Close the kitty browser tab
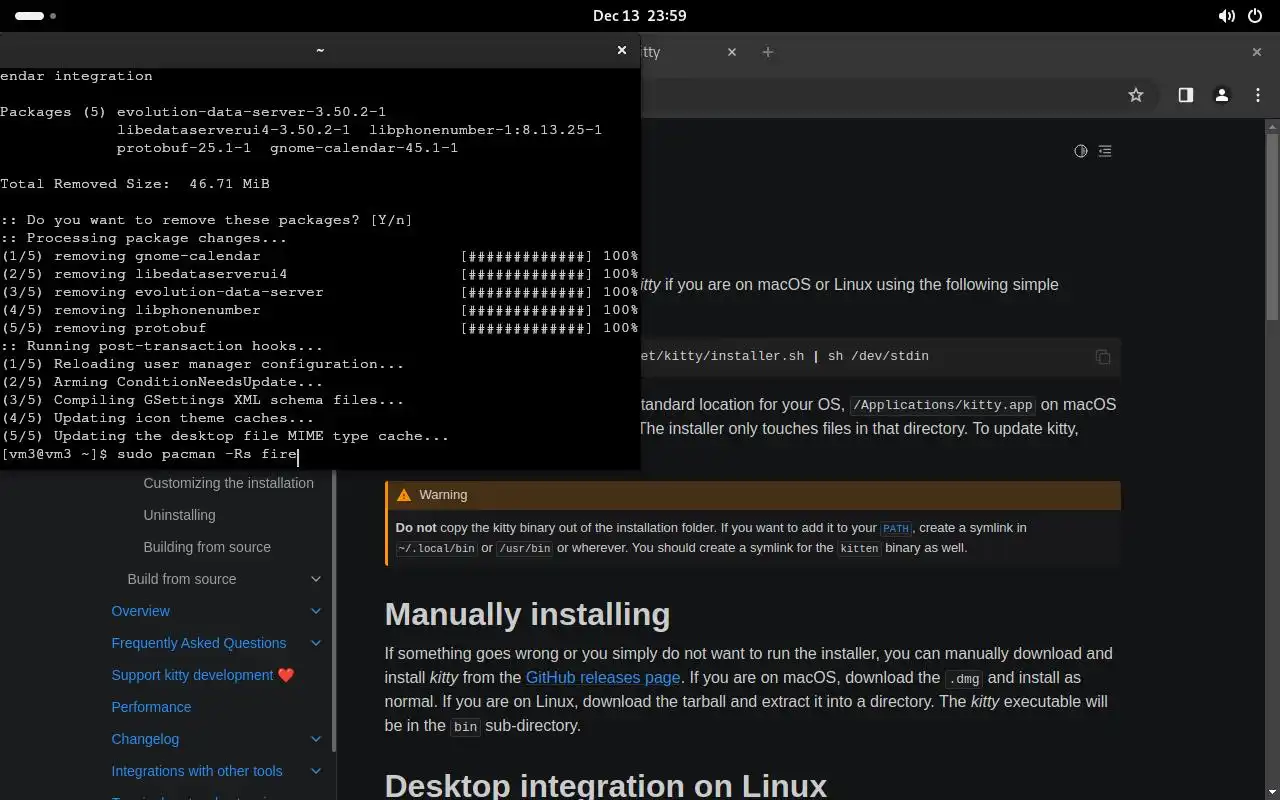This screenshot has height=800, width=1280. click(x=732, y=52)
